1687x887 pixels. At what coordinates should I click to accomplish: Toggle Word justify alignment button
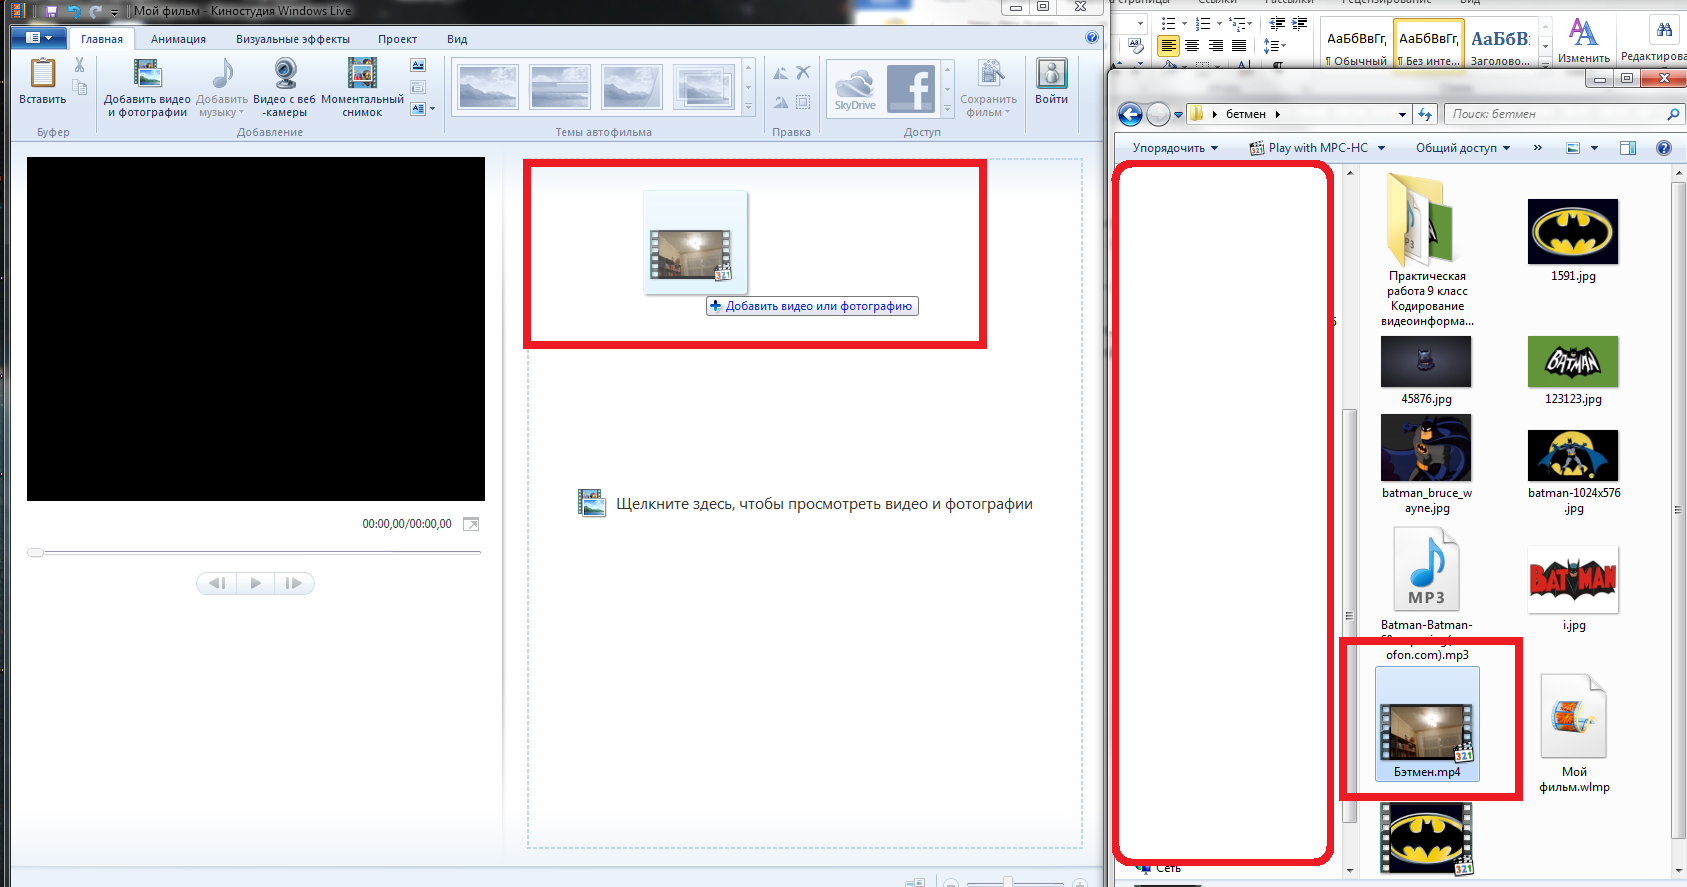[1239, 46]
